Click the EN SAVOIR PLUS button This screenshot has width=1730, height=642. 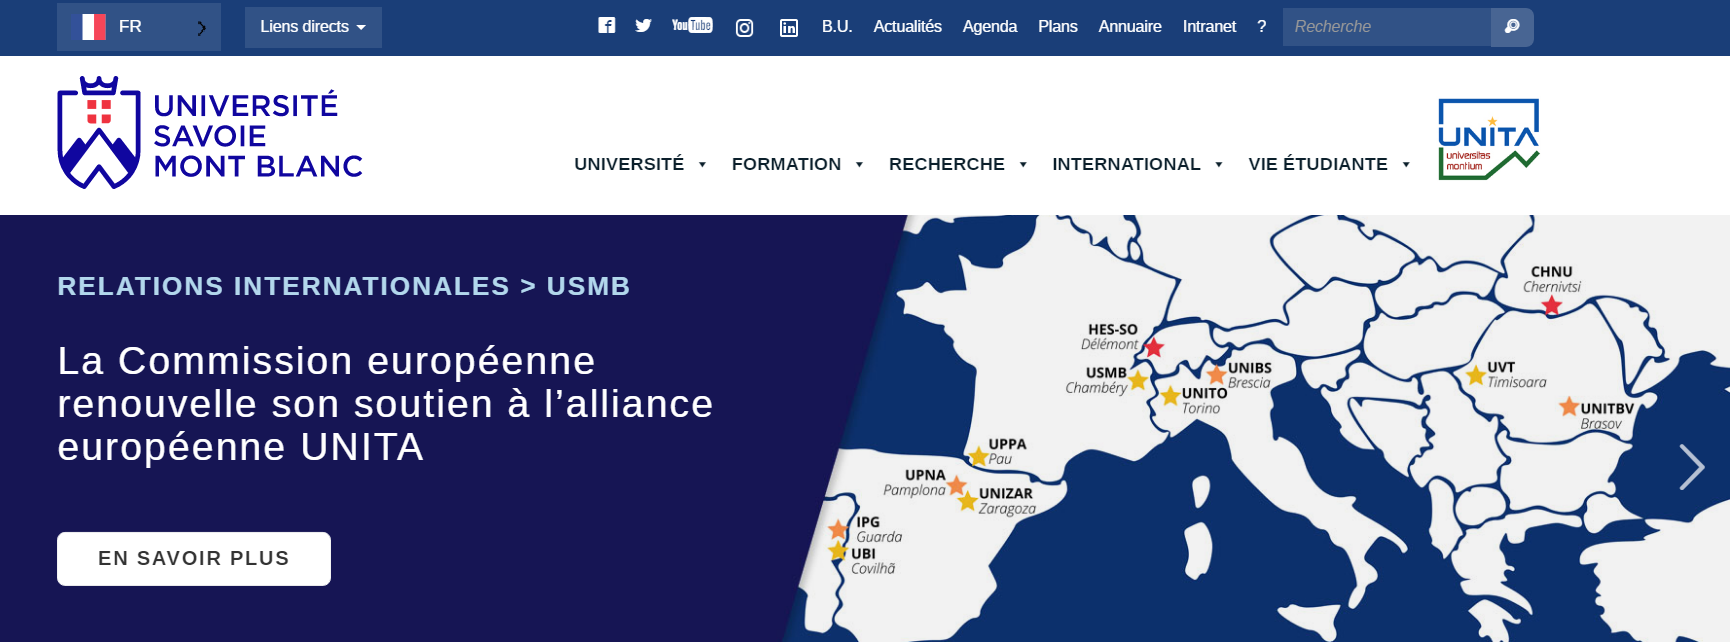coord(194,559)
